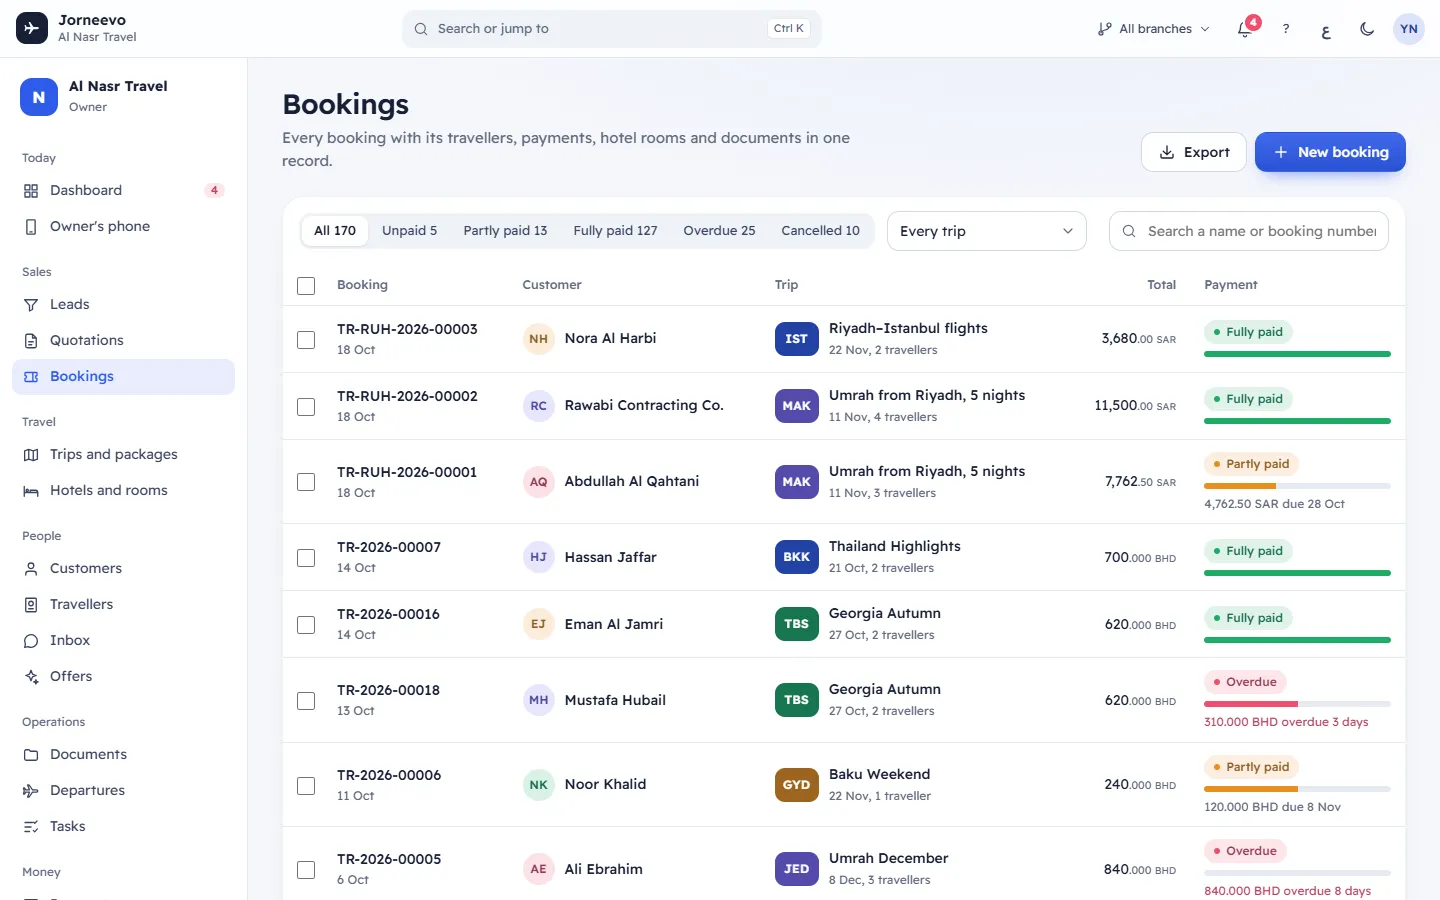Click the Owner's phone icon in sidebar

31,227
